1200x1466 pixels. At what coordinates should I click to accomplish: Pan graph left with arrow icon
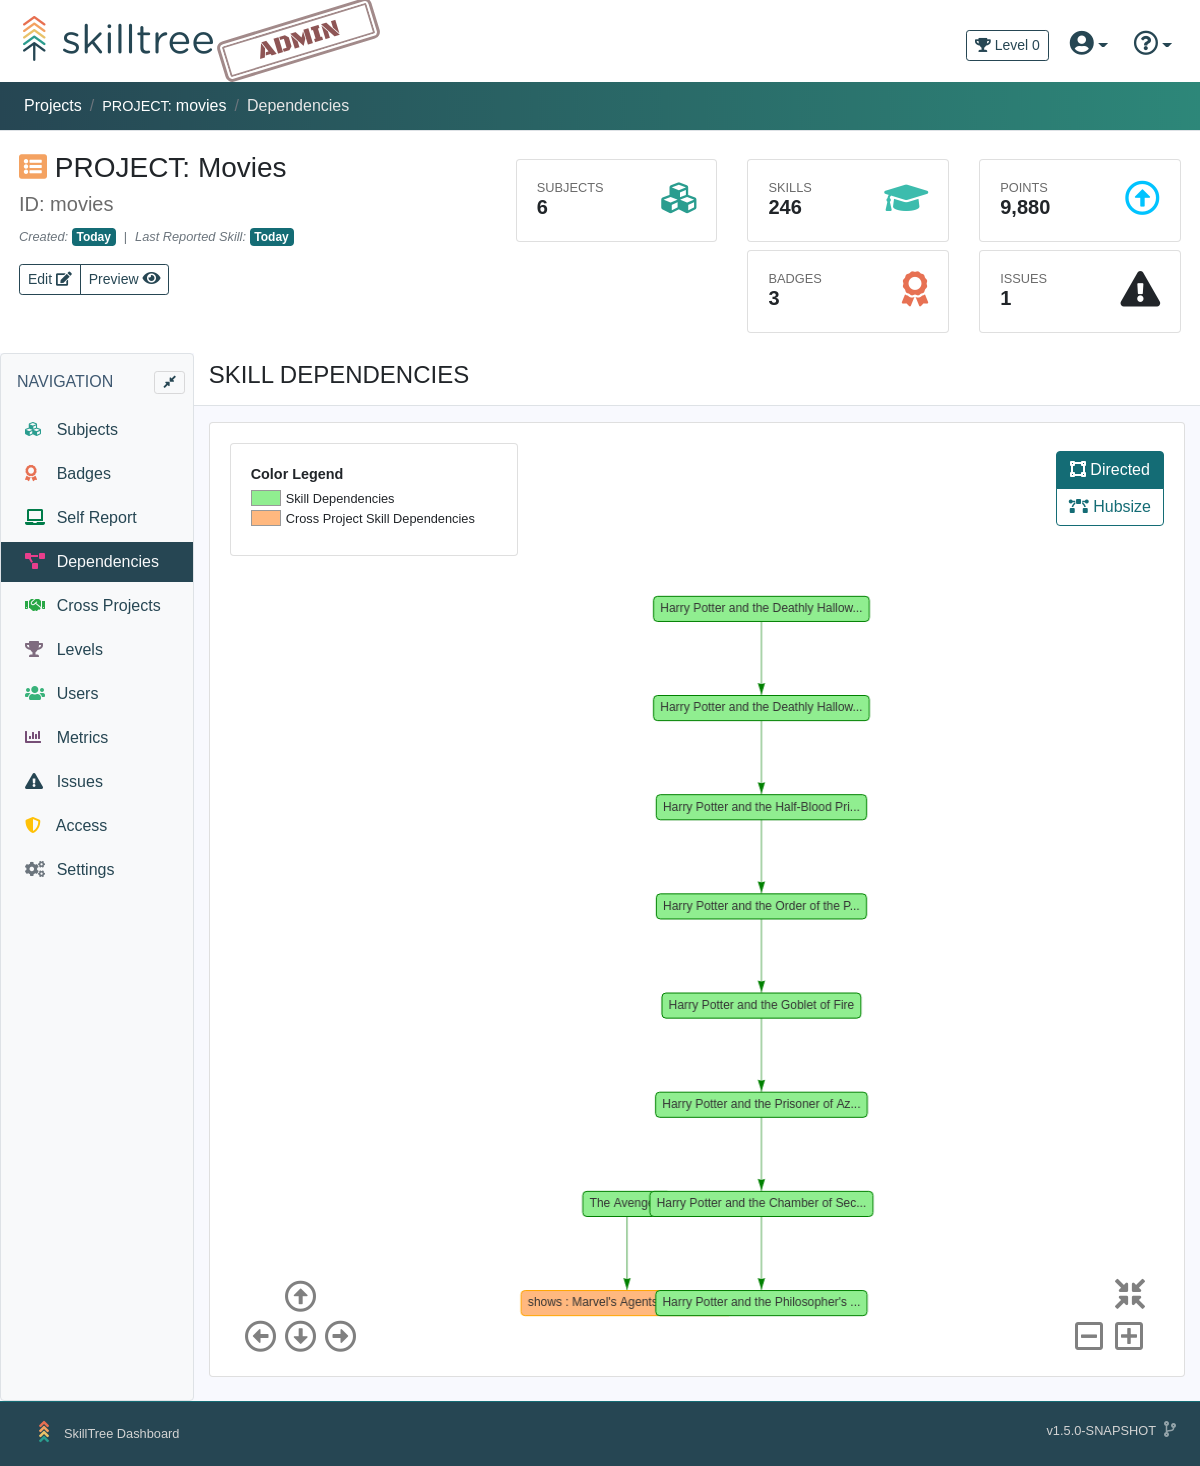[260, 1336]
